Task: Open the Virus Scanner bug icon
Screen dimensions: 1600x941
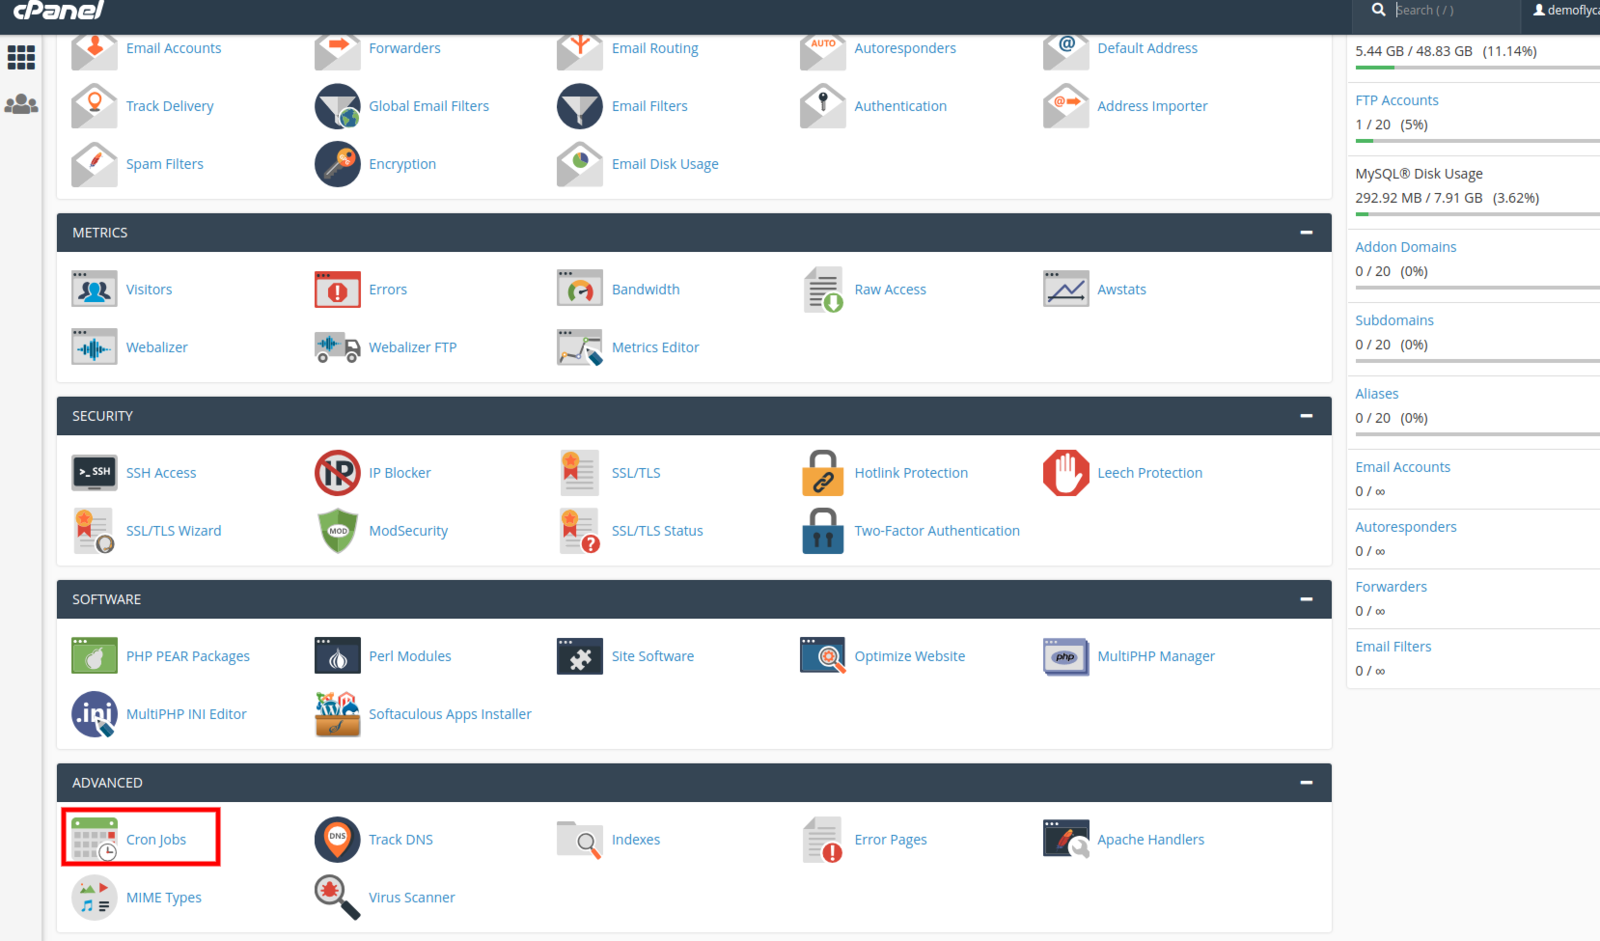Action: (337, 898)
